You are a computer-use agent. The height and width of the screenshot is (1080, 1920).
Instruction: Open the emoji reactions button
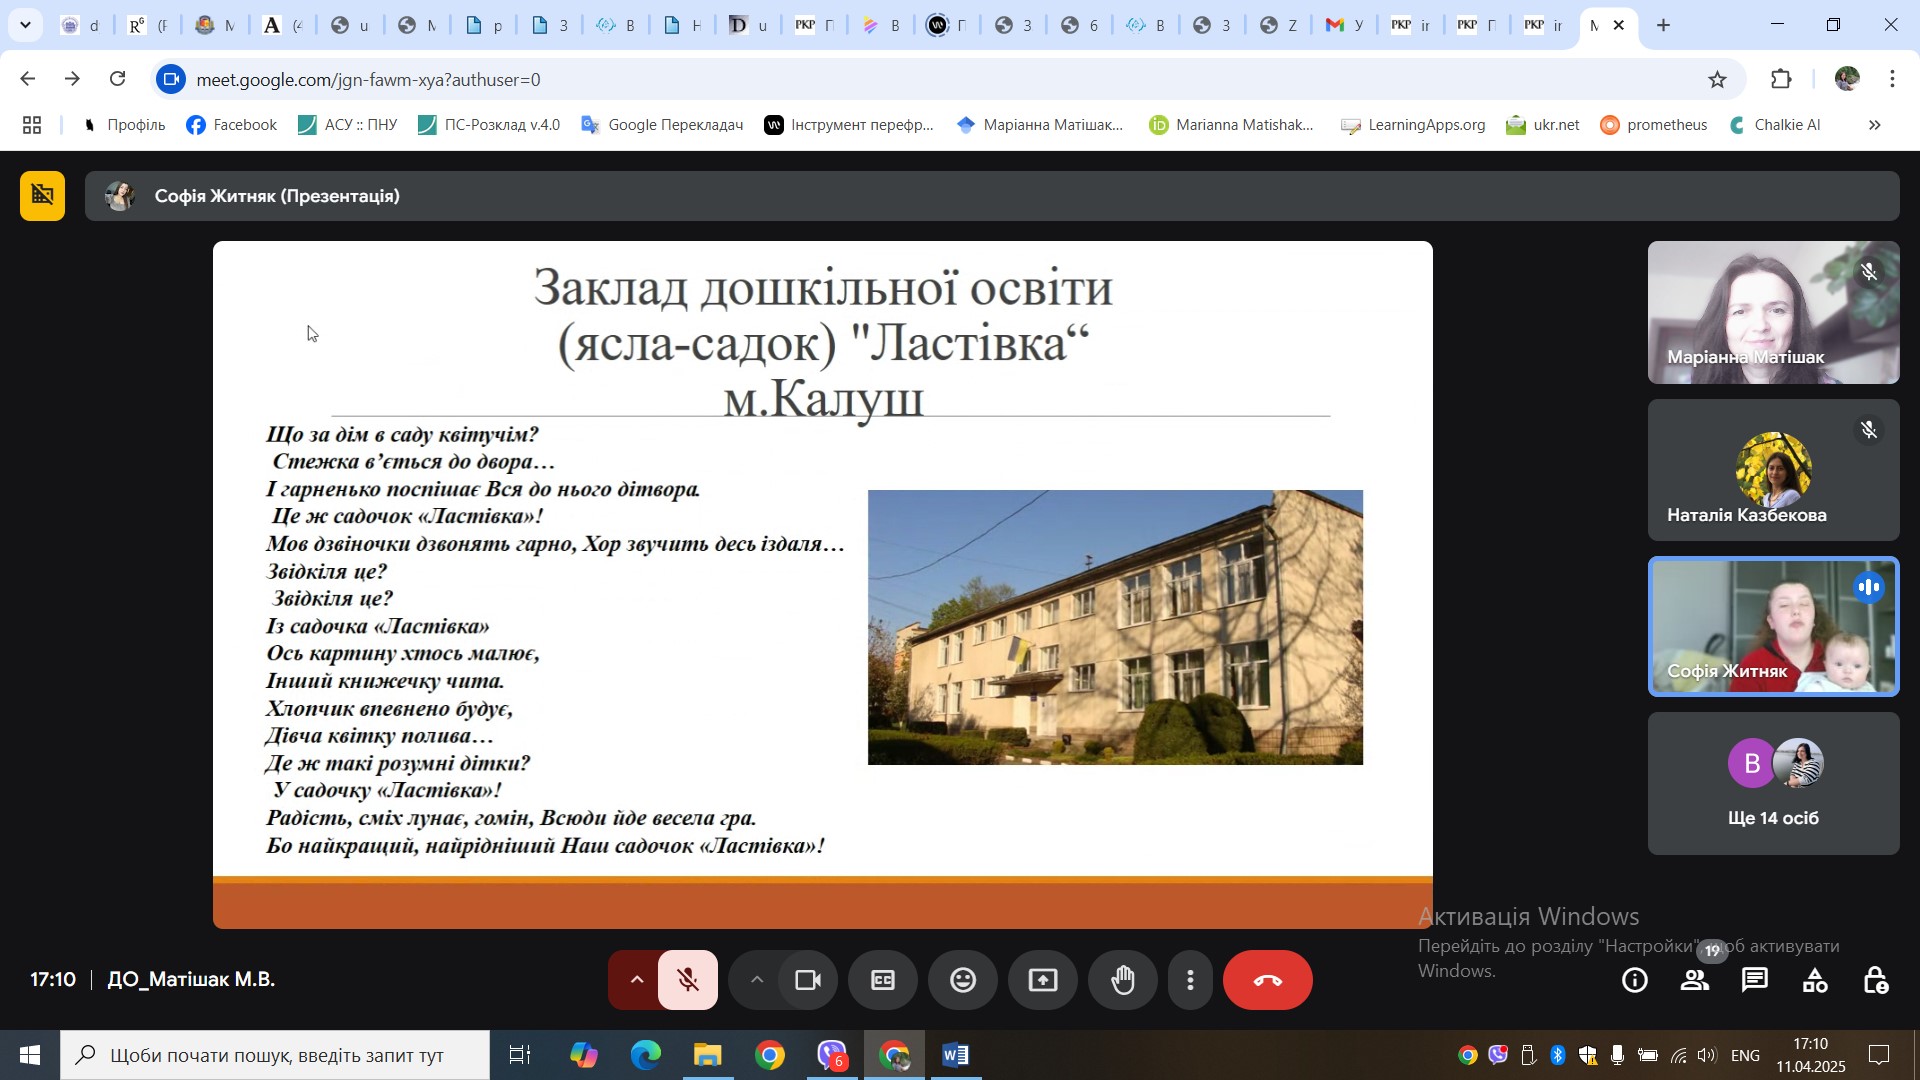962,981
